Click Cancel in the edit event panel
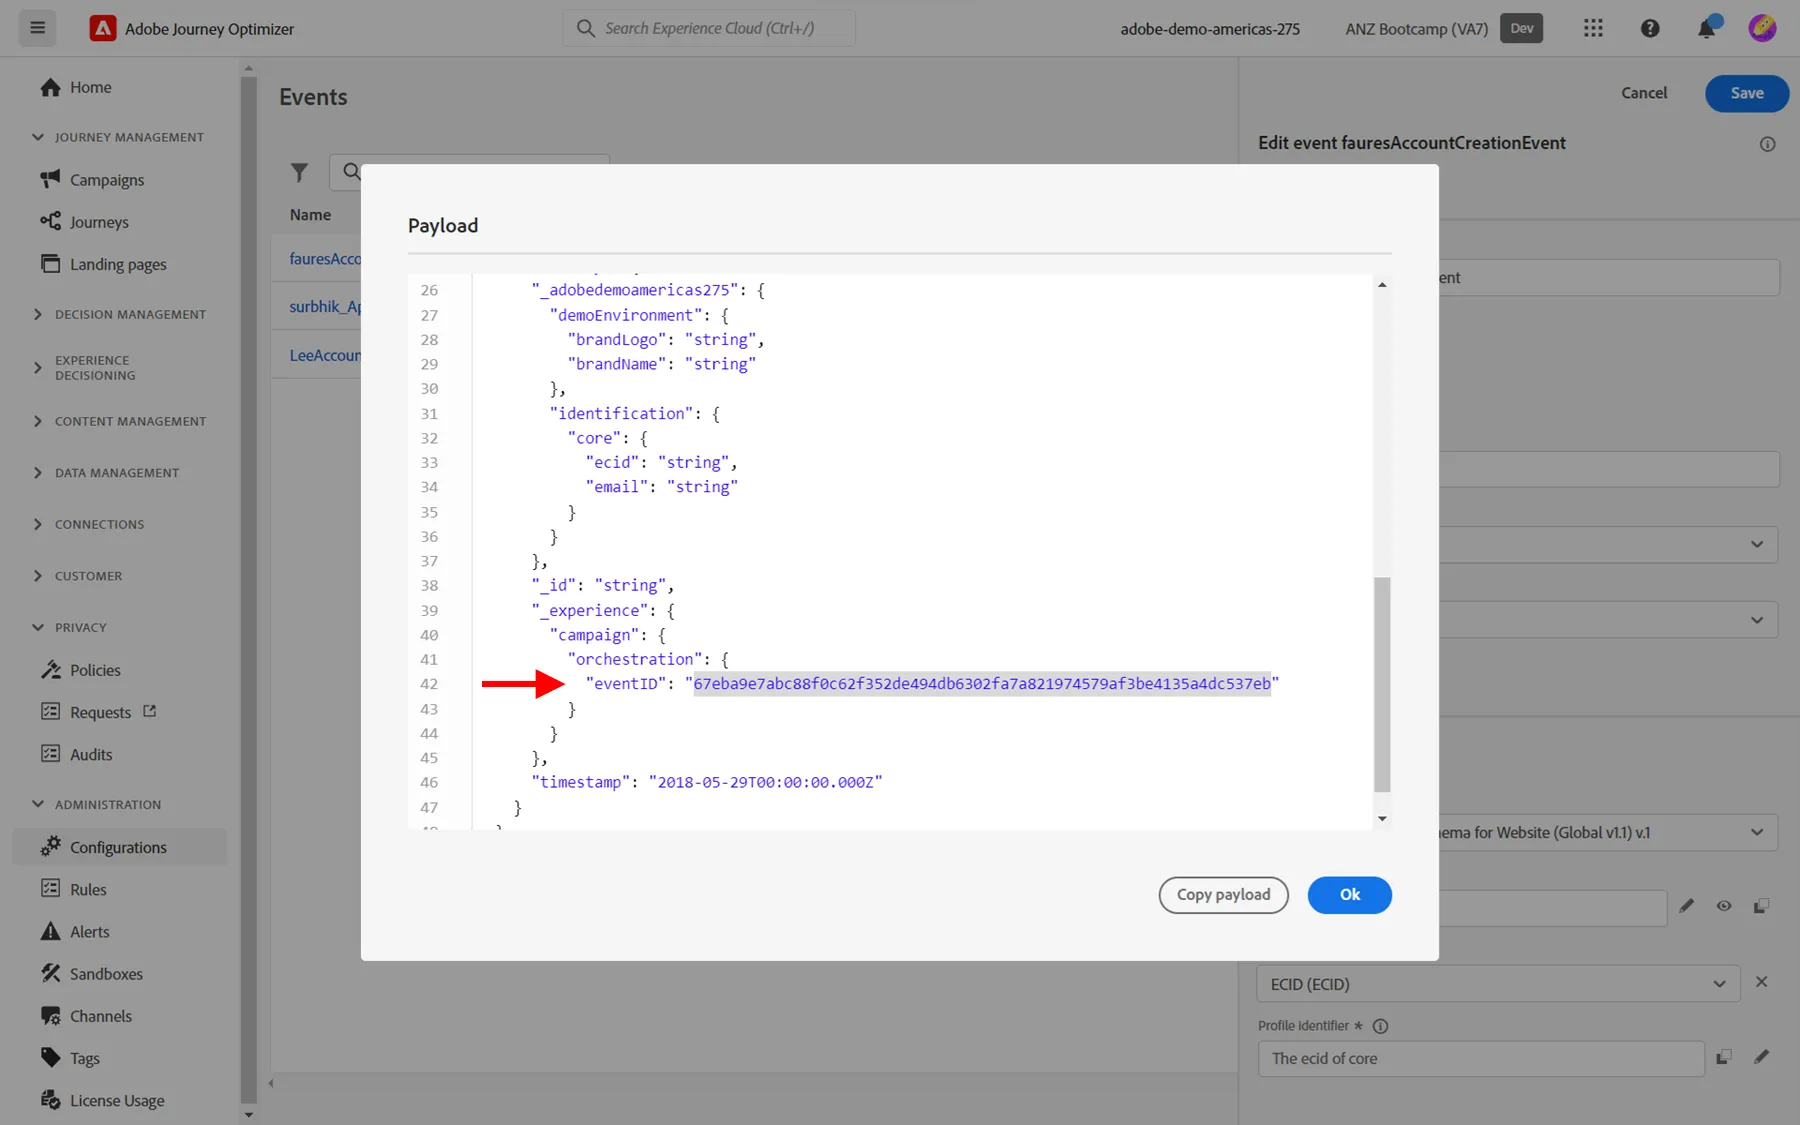Viewport: 1800px width, 1125px height. pos(1644,93)
